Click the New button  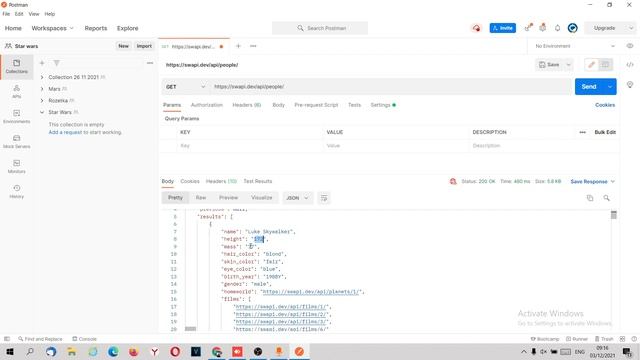pyautogui.click(x=123, y=46)
